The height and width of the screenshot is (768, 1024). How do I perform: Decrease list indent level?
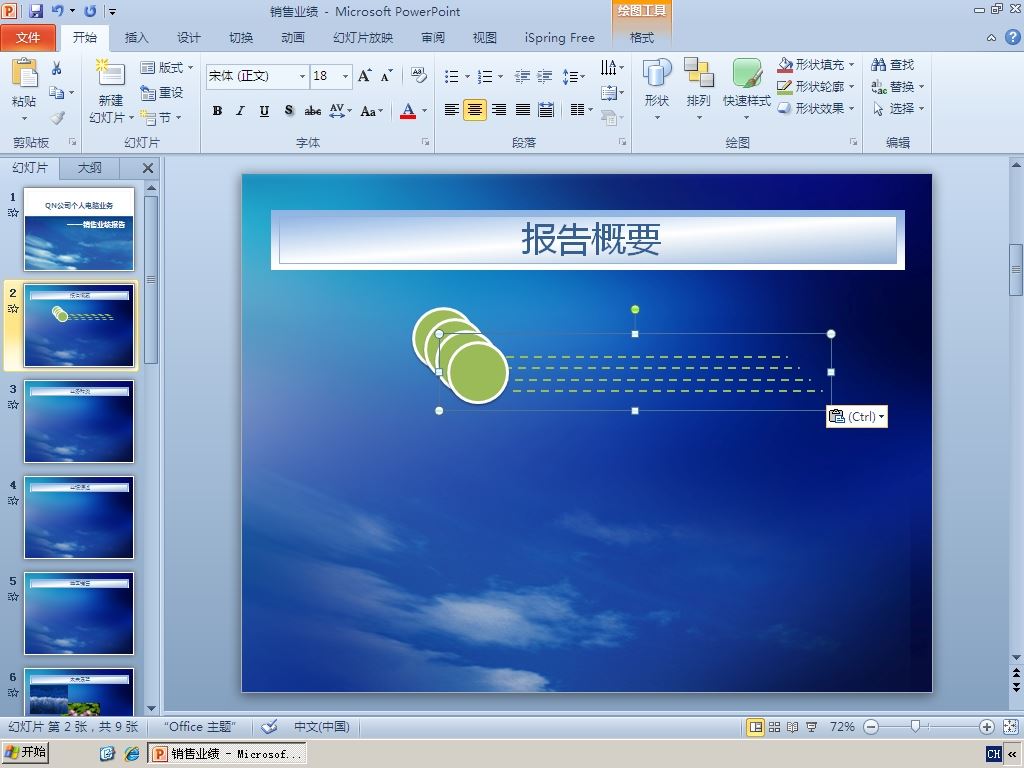click(x=522, y=76)
